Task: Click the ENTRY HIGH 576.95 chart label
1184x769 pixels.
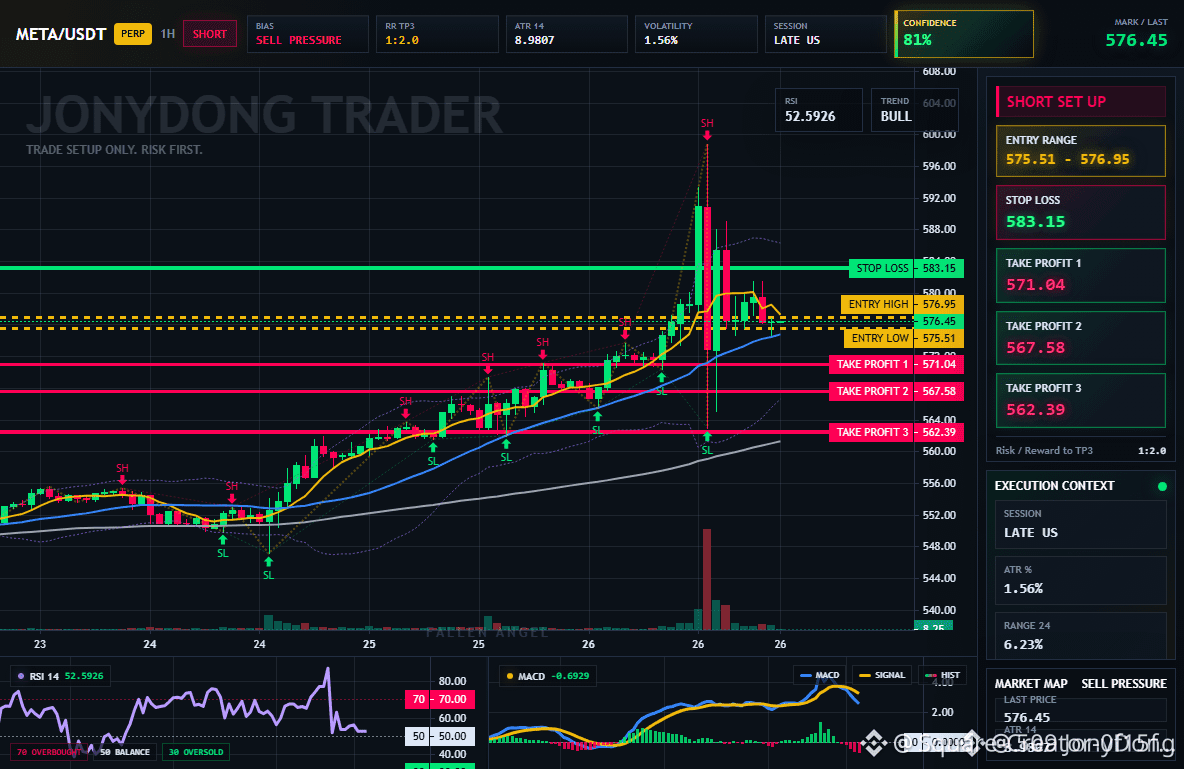Action: [902, 304]
